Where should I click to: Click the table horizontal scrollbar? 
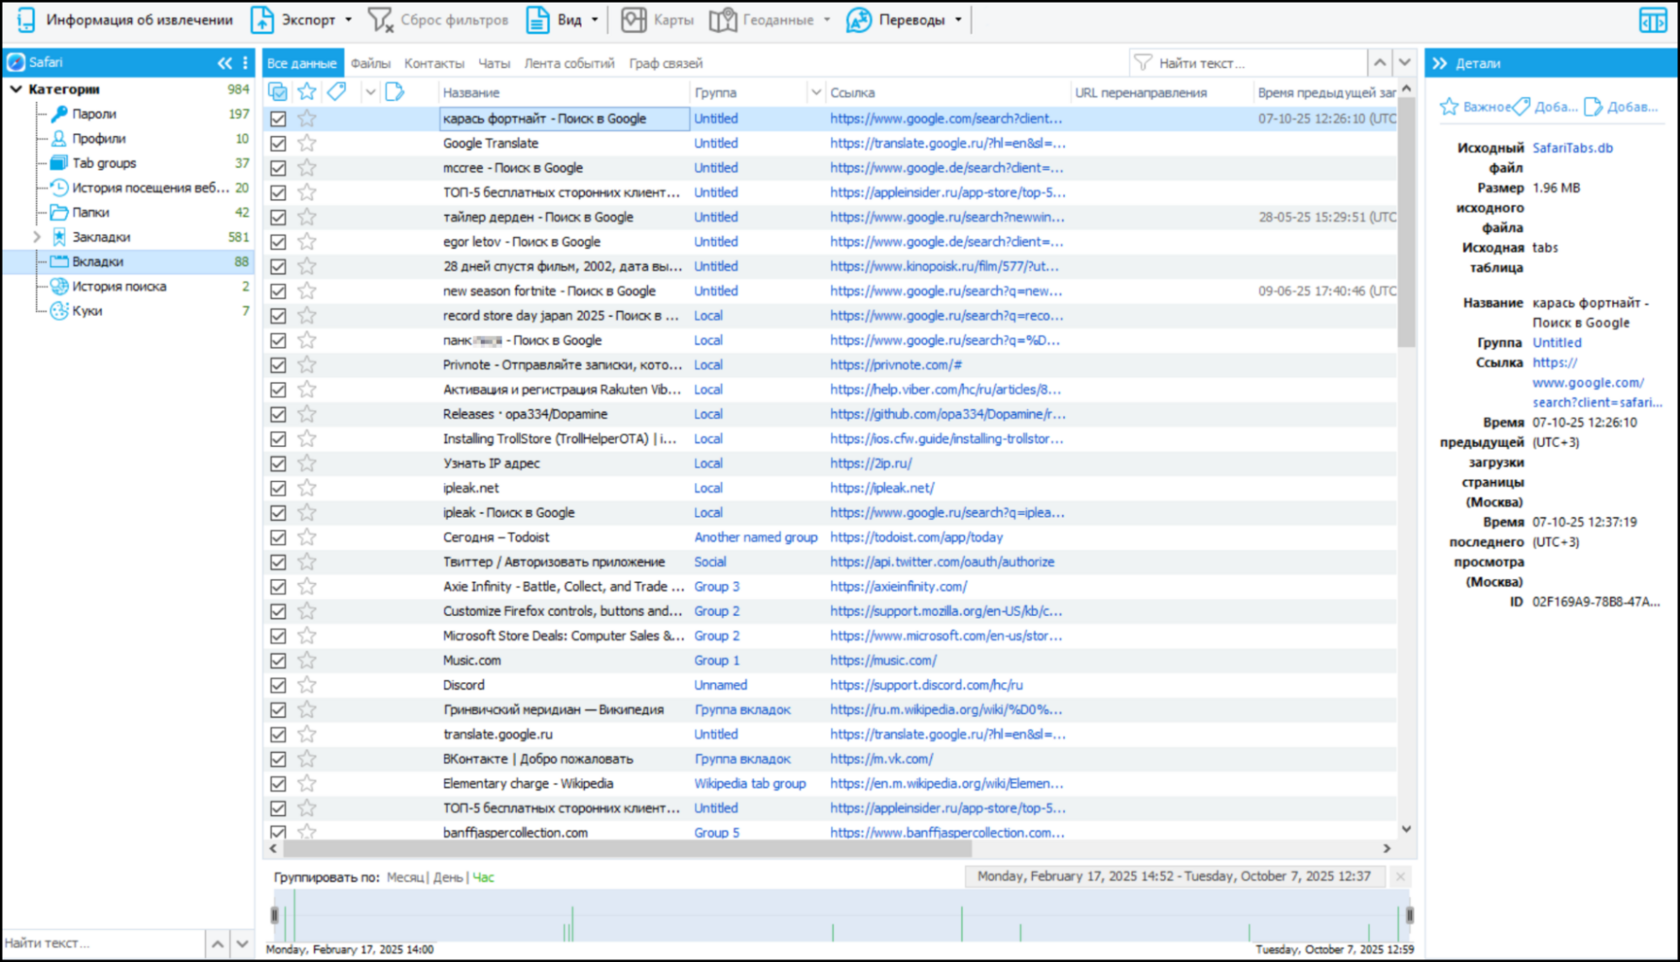627,848
